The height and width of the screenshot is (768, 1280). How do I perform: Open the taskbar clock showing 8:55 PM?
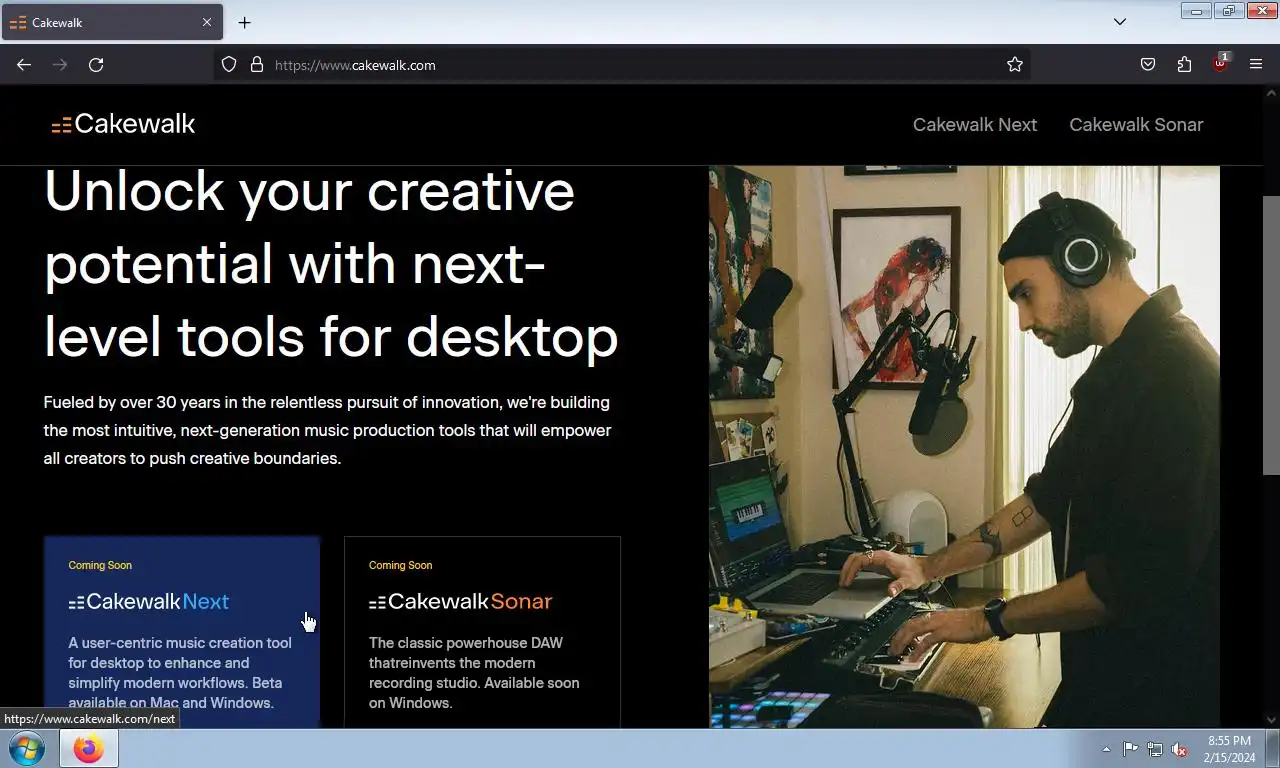(1229, 749)
